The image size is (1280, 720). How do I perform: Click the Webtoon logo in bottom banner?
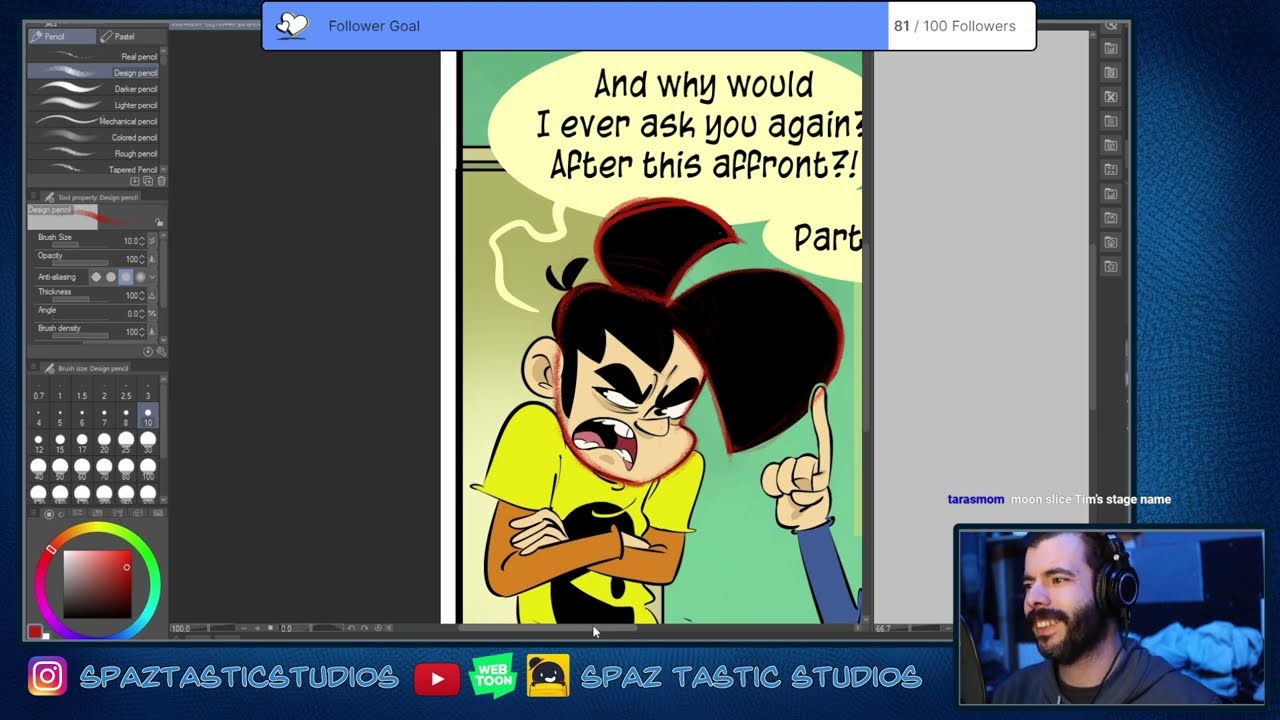492,675
